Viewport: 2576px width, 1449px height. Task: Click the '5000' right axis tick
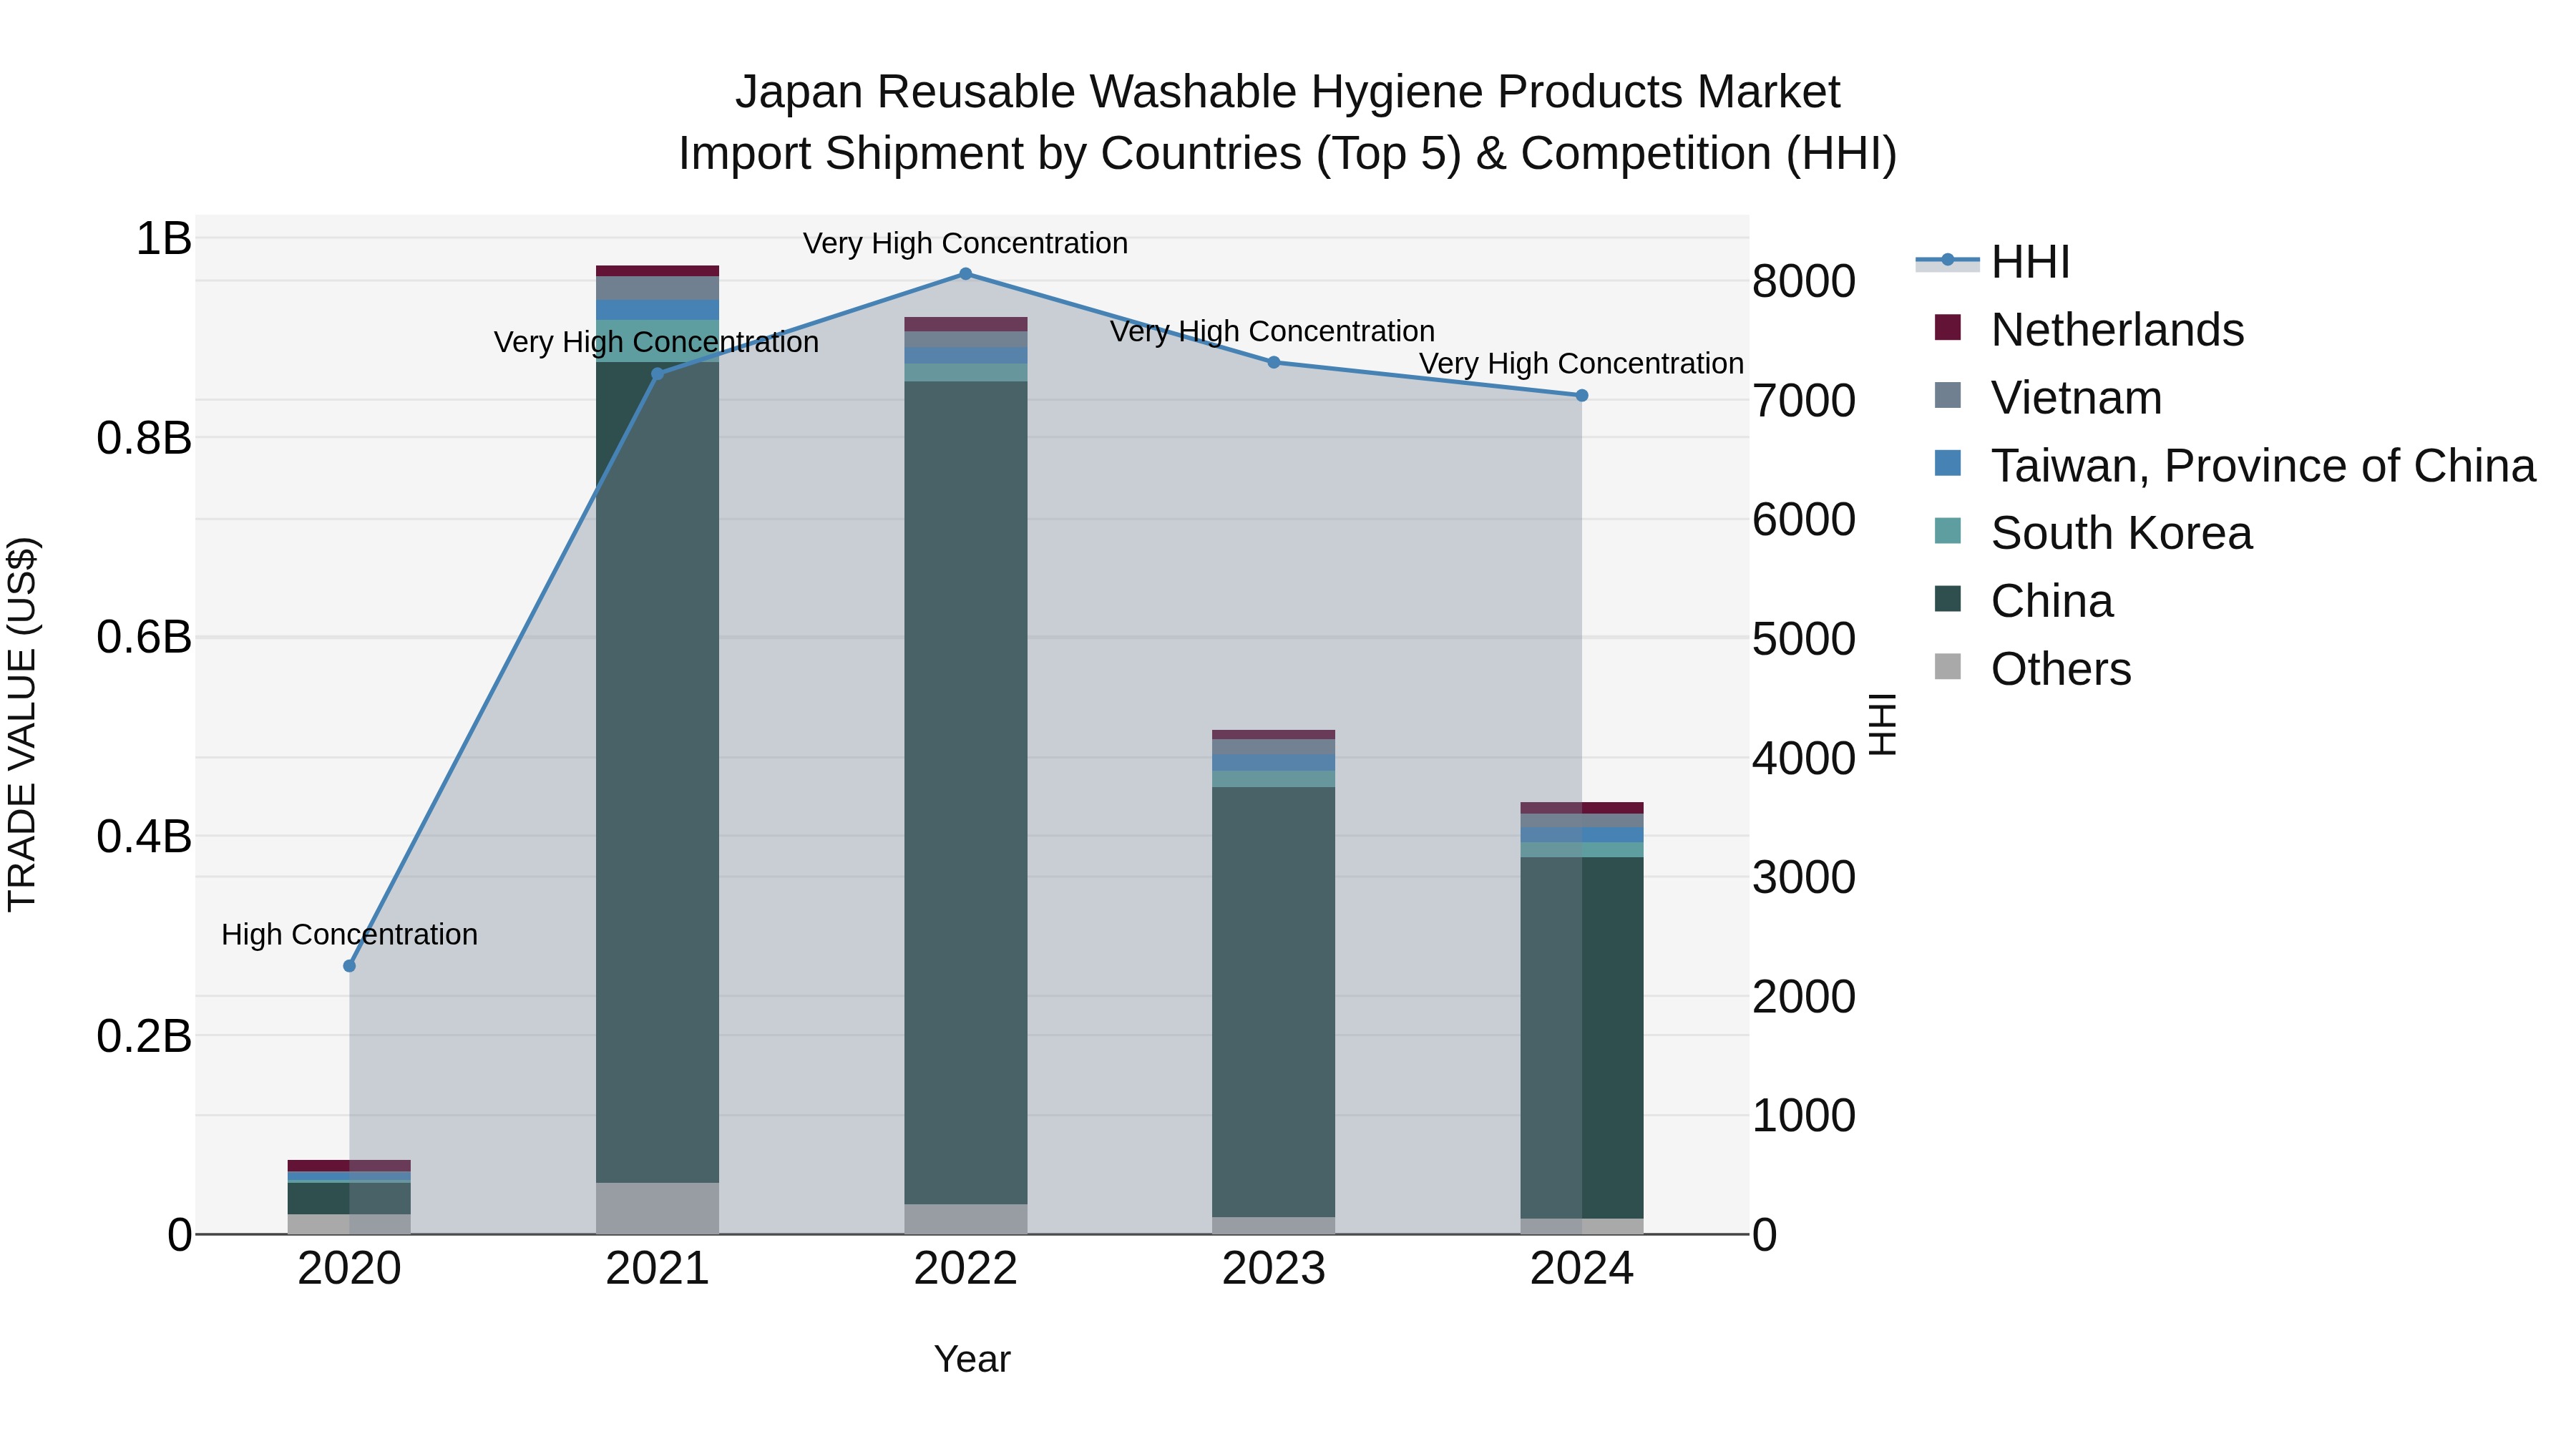pos(1804,639)
